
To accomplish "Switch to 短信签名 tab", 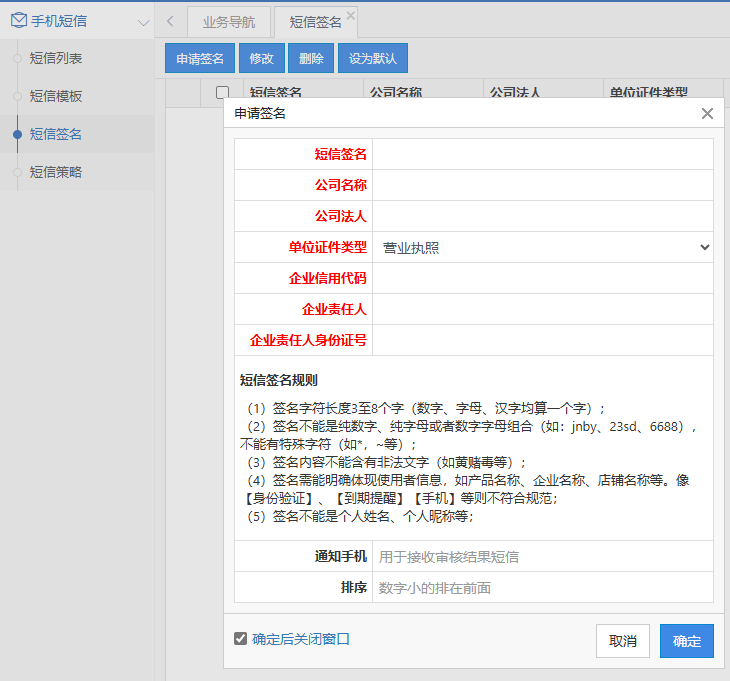I will coord(315,22).
